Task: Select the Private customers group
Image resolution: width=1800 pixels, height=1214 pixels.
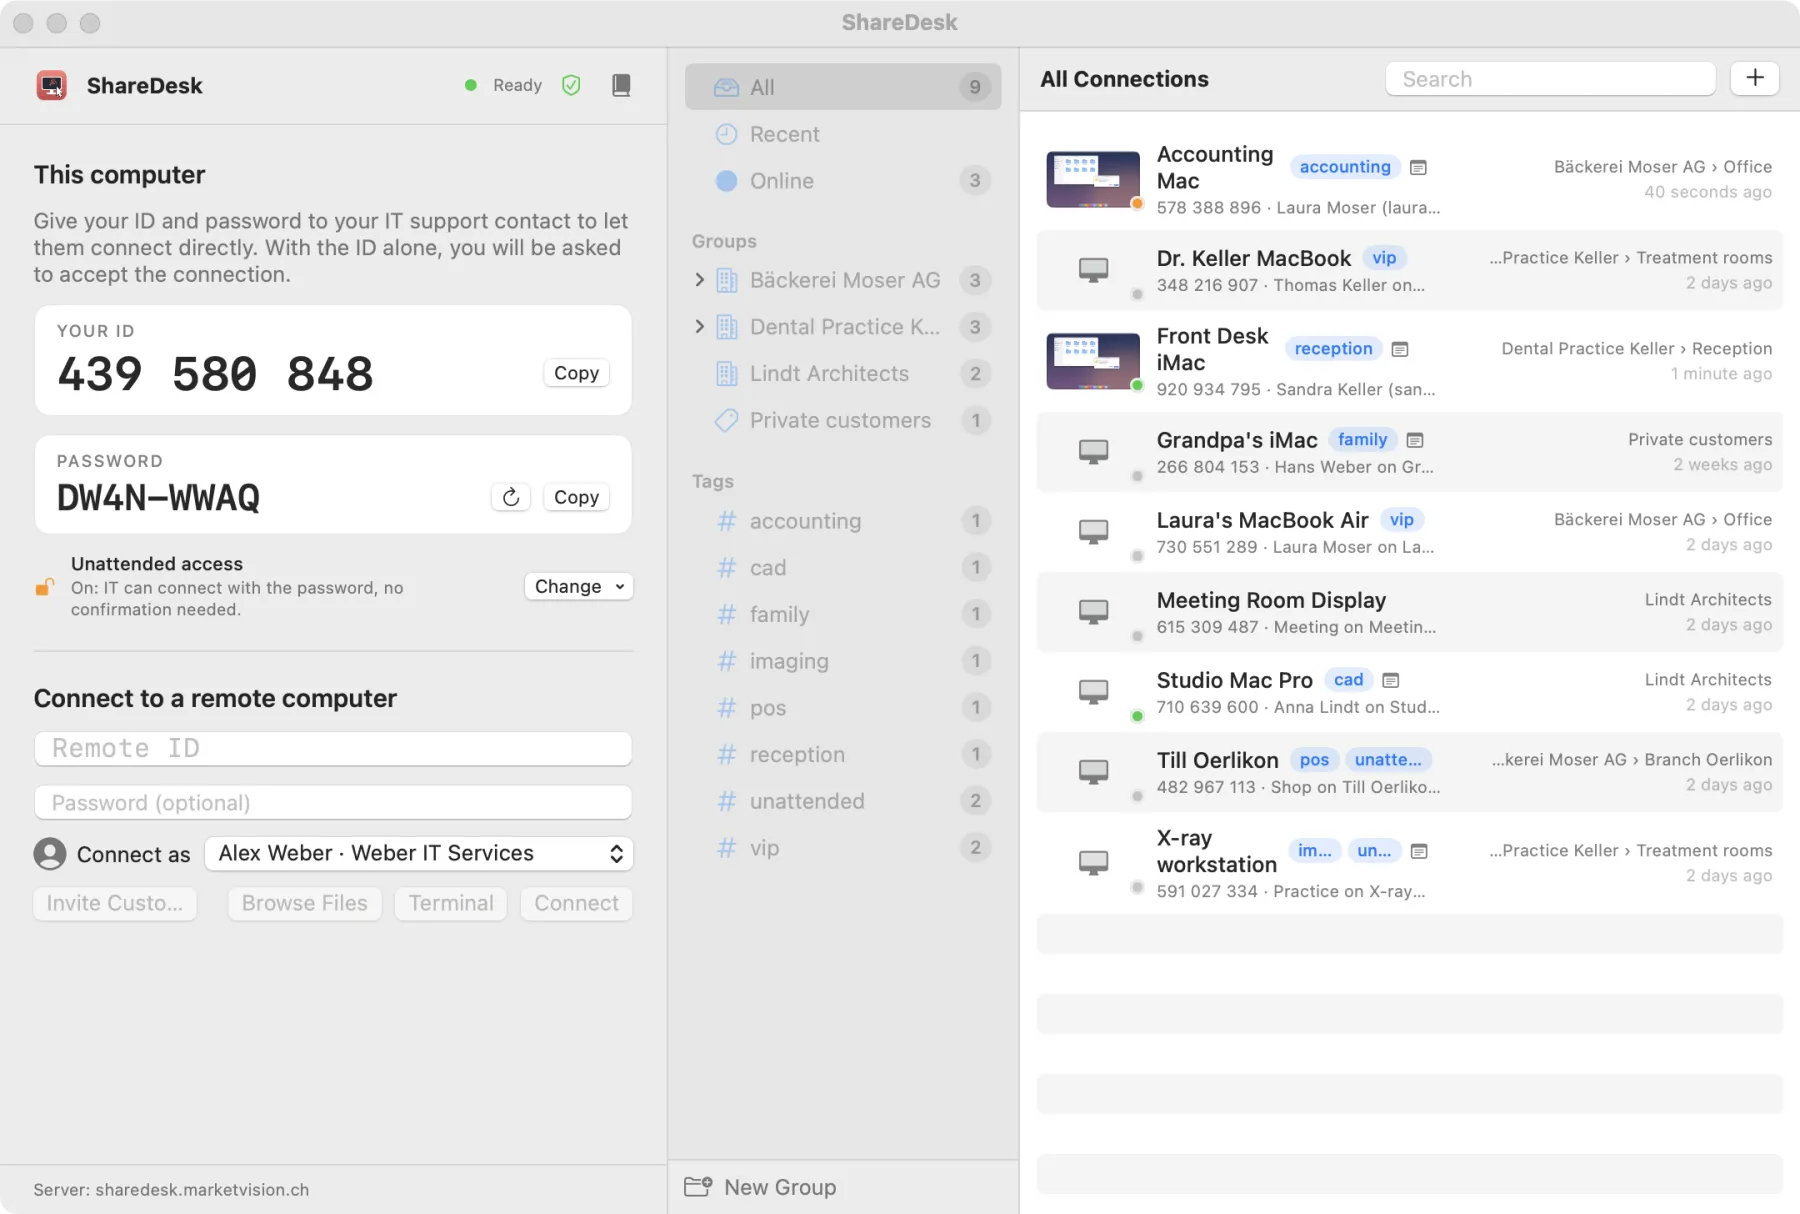Action: (843, 421)
